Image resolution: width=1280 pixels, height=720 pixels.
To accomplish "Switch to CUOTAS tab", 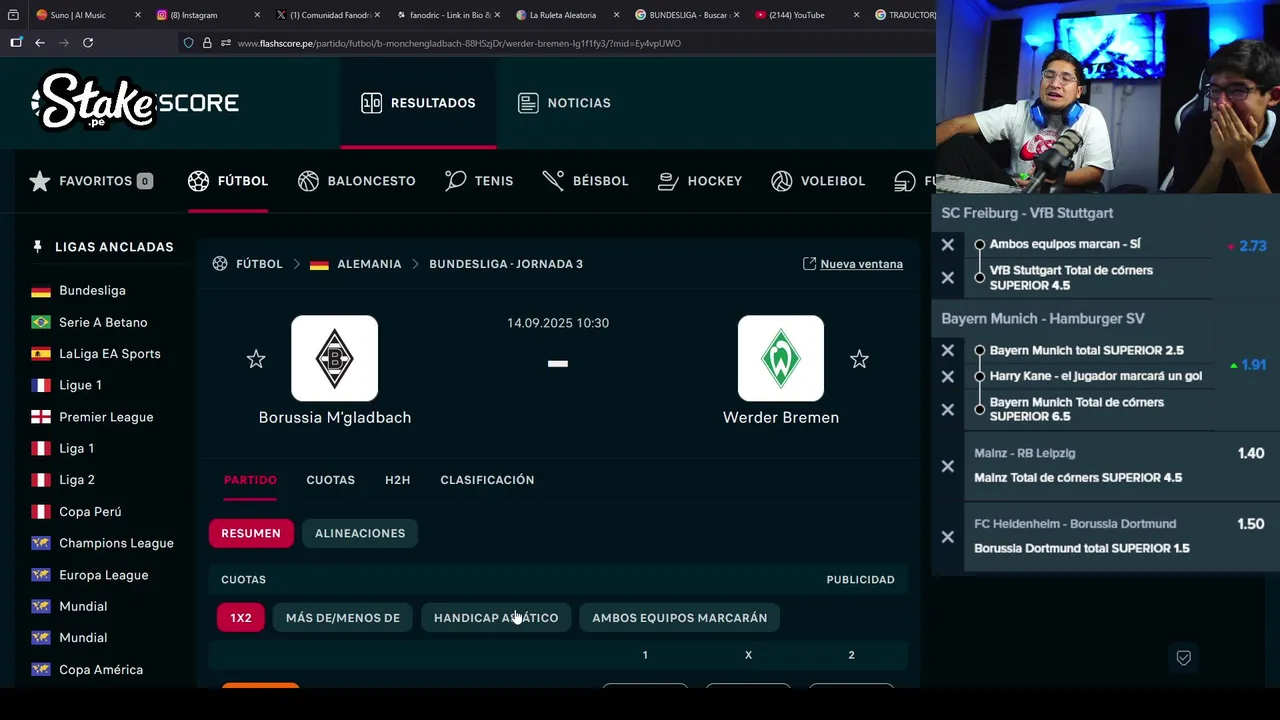I will click(x=331, y=480).
